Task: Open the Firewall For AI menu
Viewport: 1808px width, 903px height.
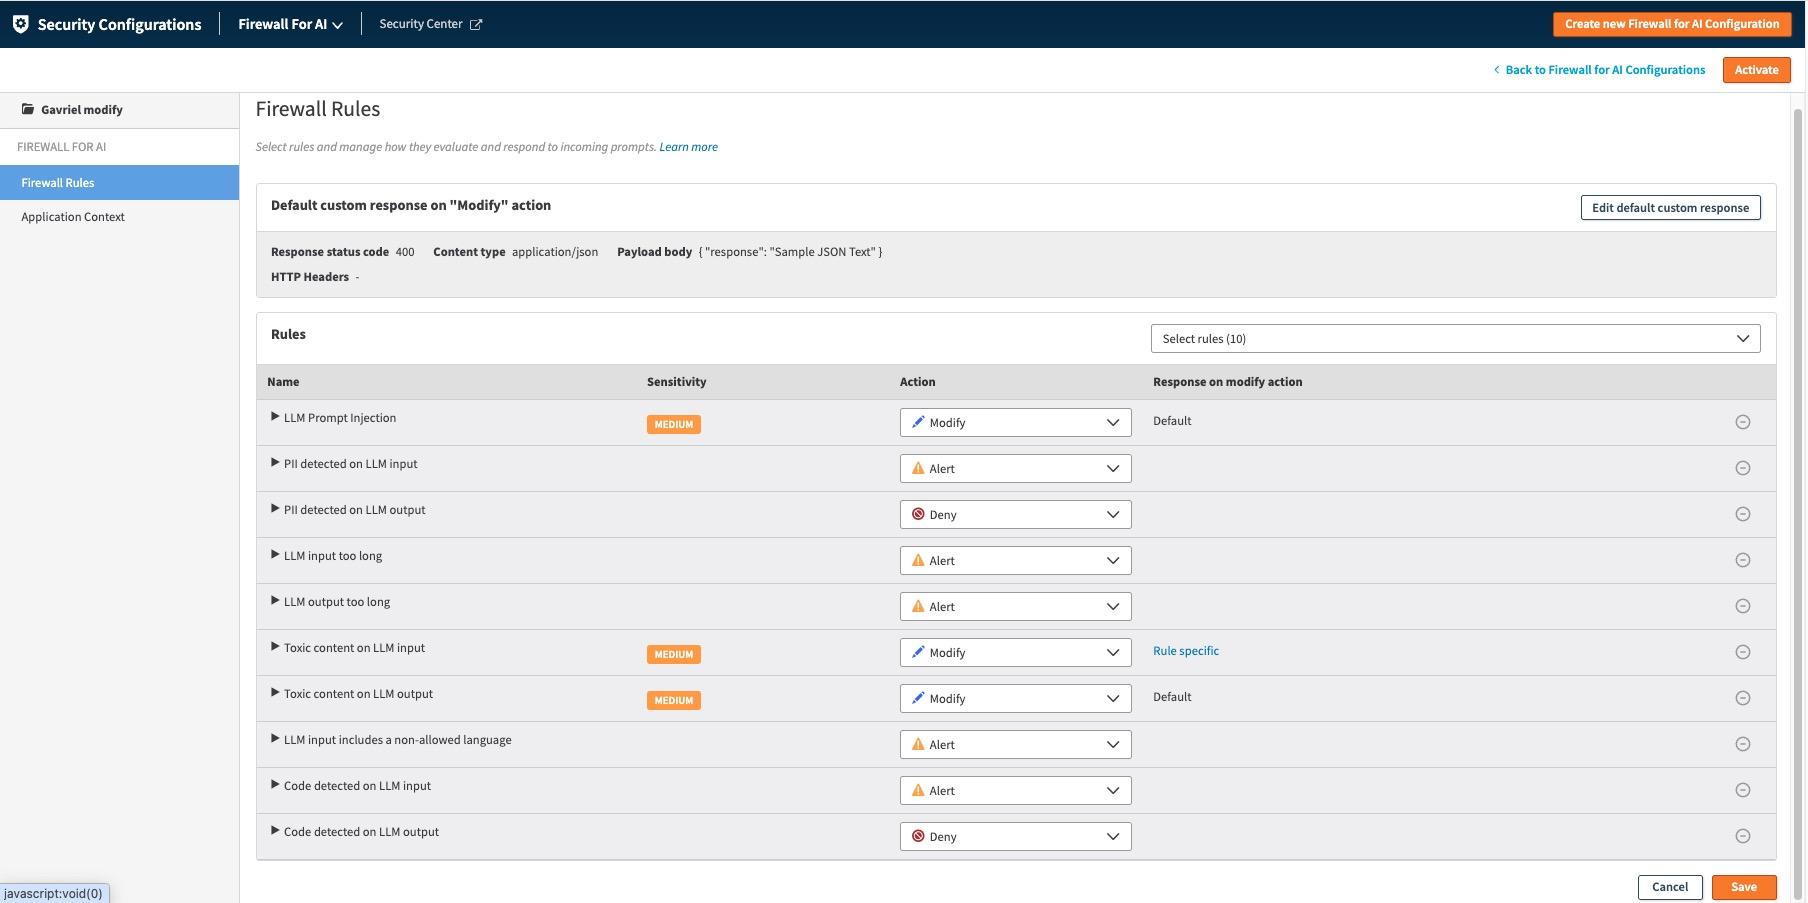Action: pyautogui.click(x=290, y=24)
